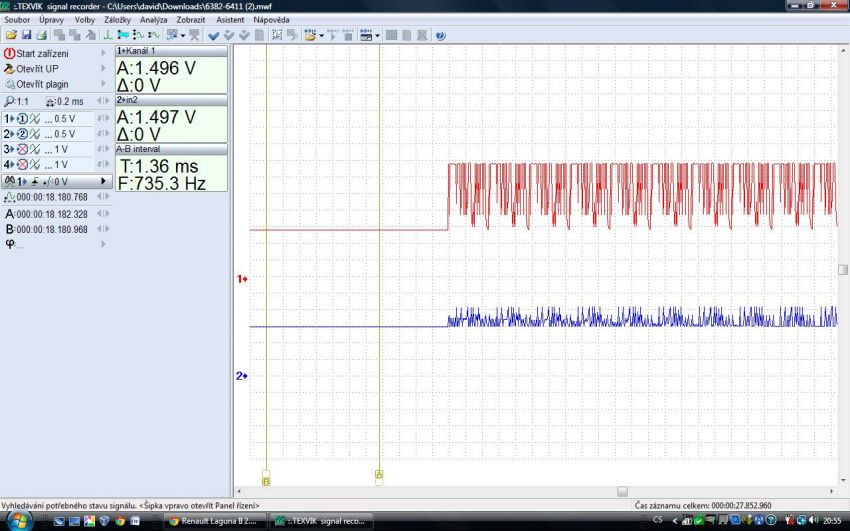850x531 pixels.
Task: Toggle channel 2 enable circle
Action: 22,134
